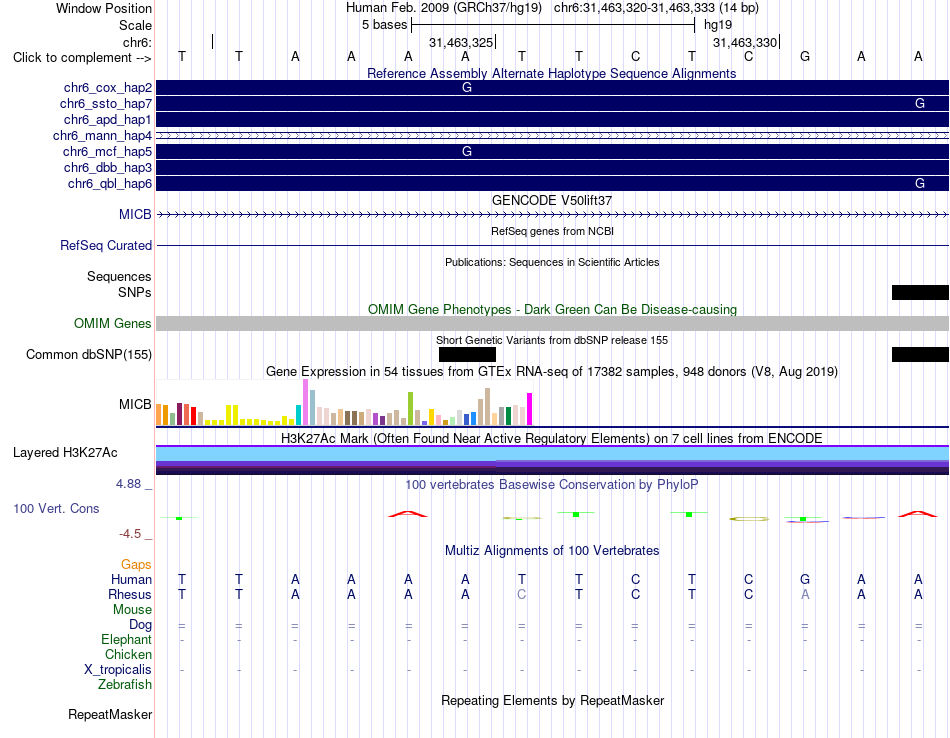Click the G mismatch in chr6_mcf_hap5 row
The width and height of the screenshot is (950, 738).
coord(467,151)
